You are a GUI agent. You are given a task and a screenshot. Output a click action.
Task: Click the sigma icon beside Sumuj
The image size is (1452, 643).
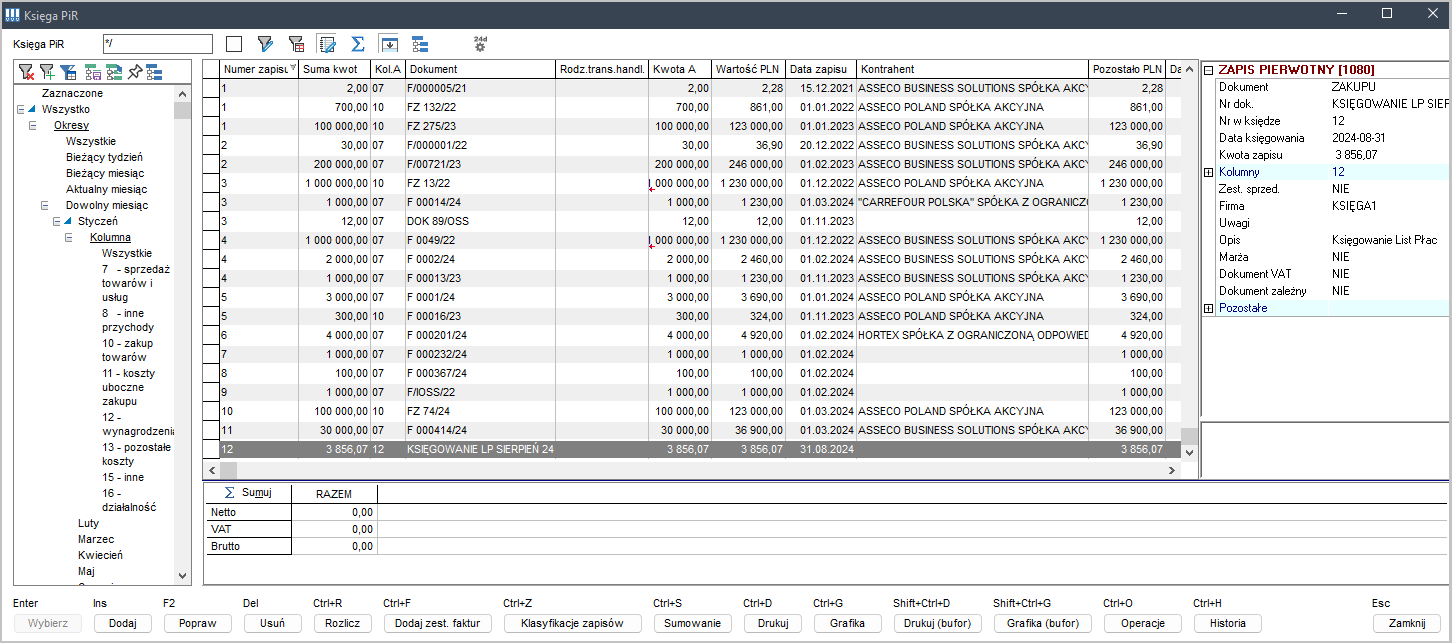pos(229,492)
